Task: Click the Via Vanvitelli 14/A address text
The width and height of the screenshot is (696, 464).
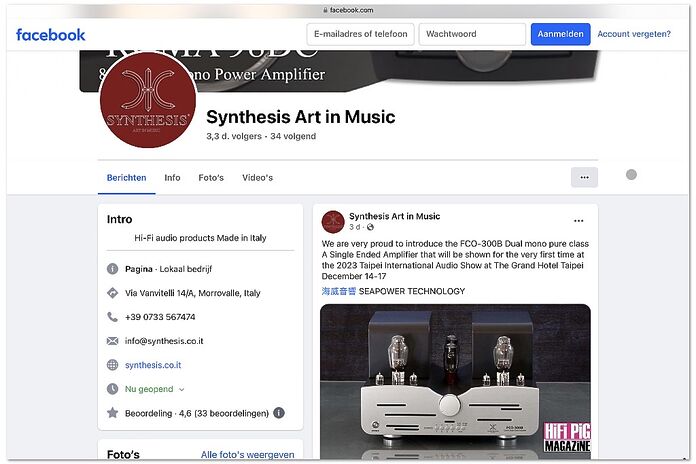Action: tap(193, 293)
